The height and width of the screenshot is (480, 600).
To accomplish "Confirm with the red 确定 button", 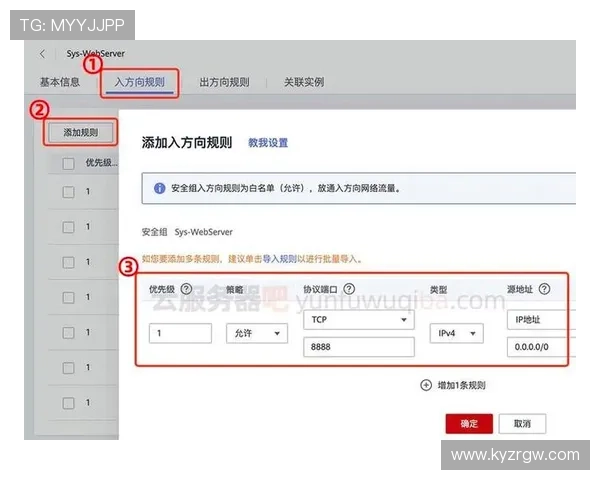I will coord(469,423).
